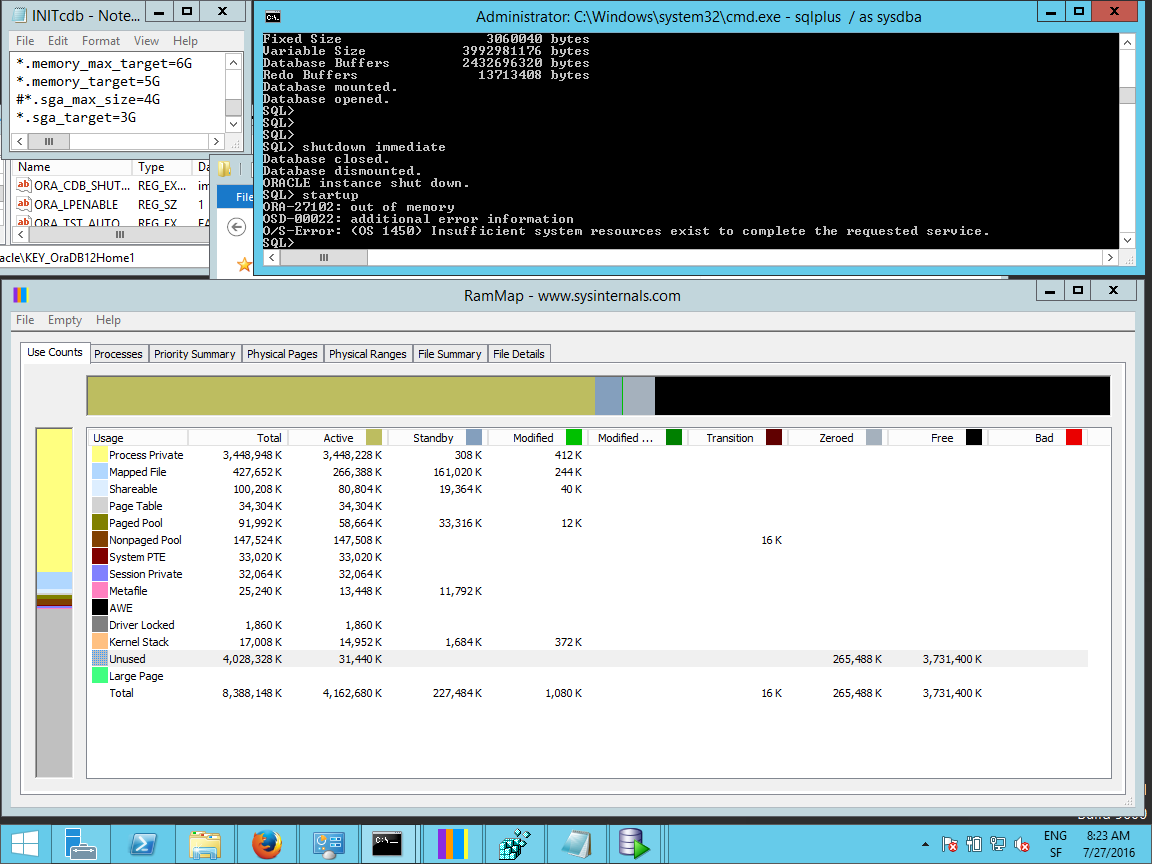Click the cmd window horizontal scroll right arrow
The width and height of the screenshot is (1152, 864).
pyautogui.click(x=1110, y=257)
